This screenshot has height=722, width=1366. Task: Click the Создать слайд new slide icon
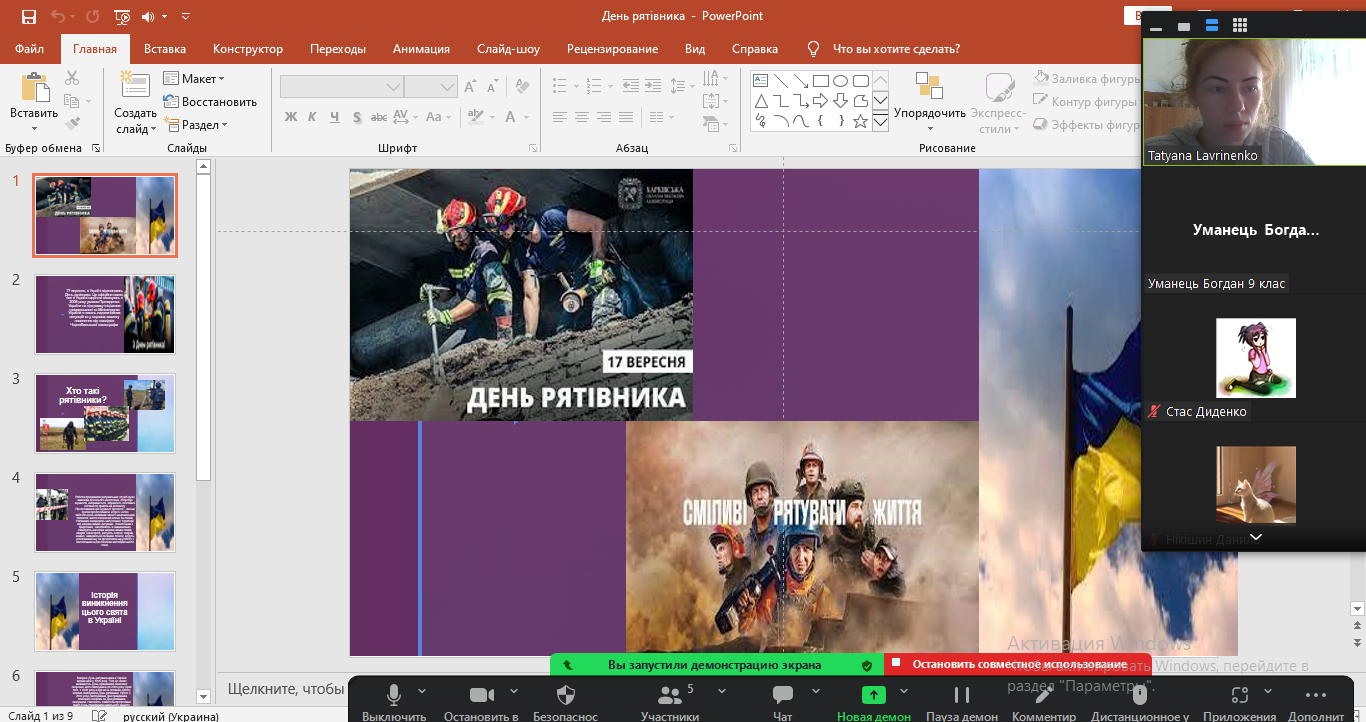click(x=134, y=86)
